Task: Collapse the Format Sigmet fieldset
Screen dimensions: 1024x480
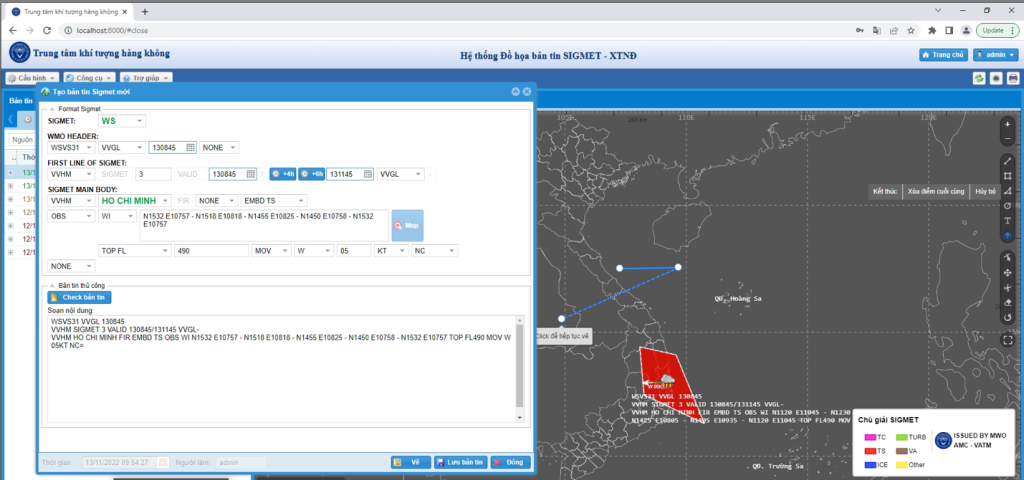Action: tap(50, 108)
